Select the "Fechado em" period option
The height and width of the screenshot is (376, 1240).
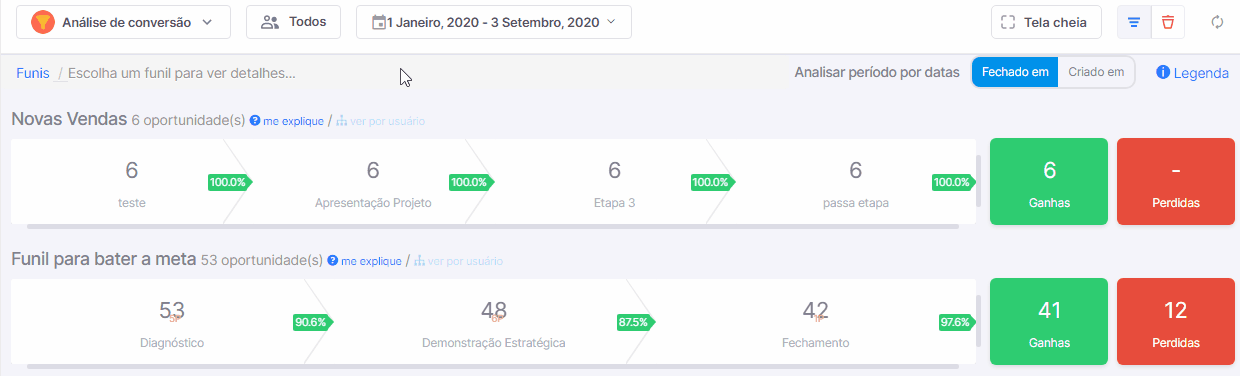point(1015,72)
